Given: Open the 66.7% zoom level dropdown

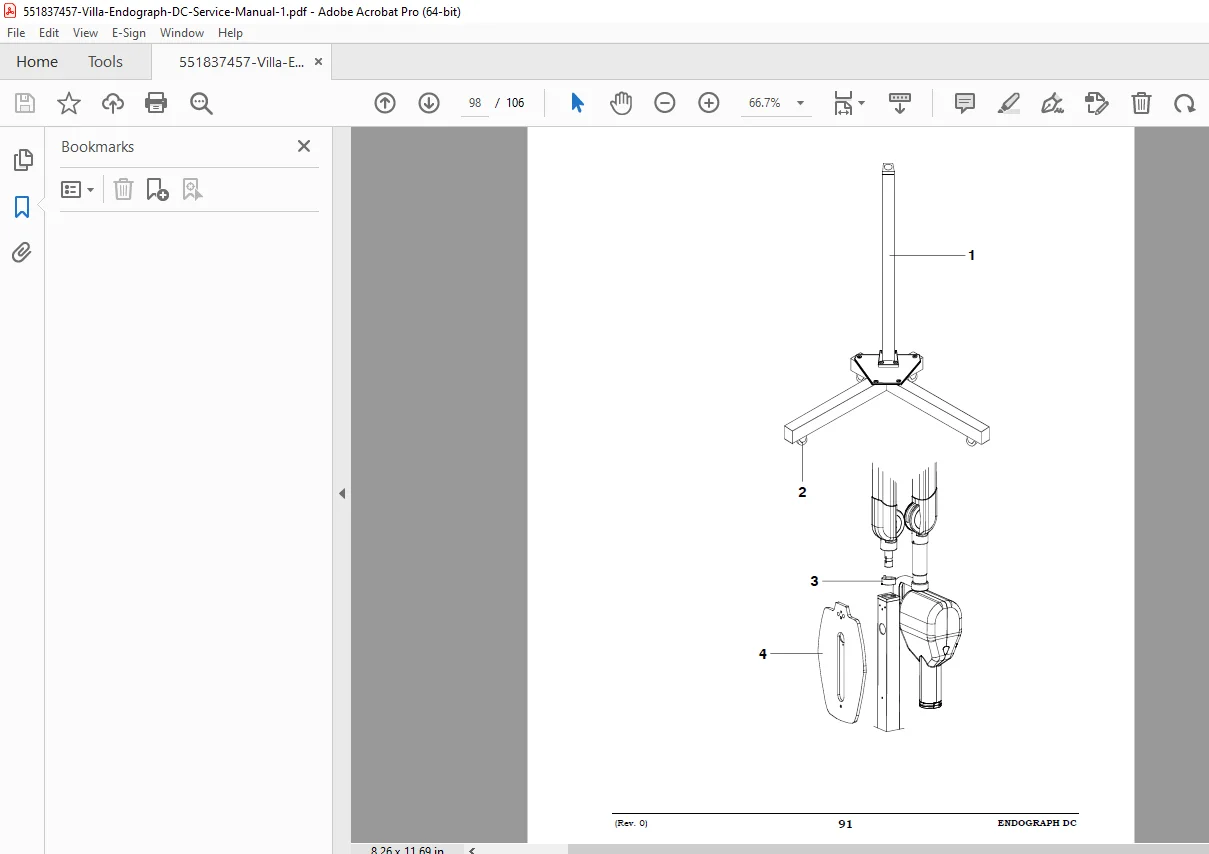Looking at the screenshot, I should pyautogui.click(x=776, y=103).
